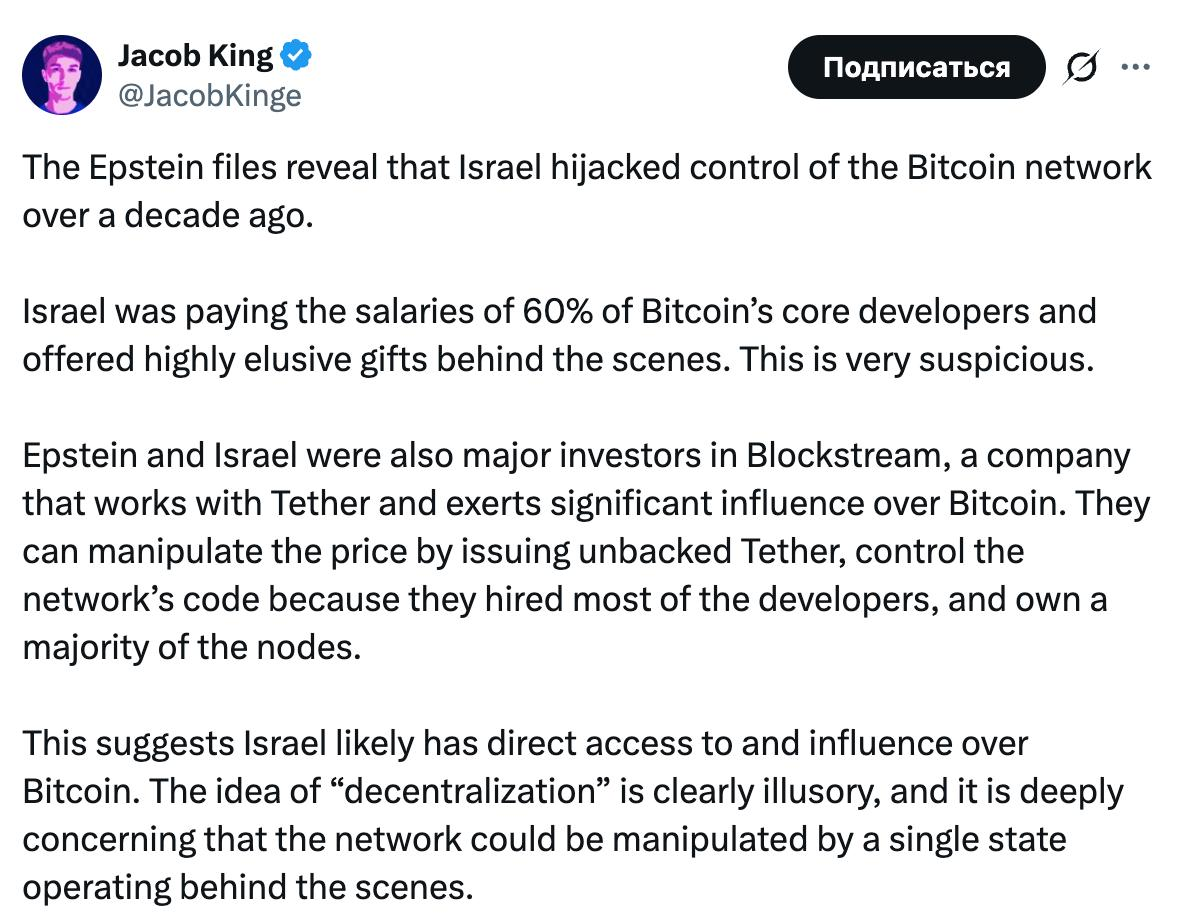Open the three-dots more options menu
Screen dimensions: 1178x922
(x=1135, y=67)
